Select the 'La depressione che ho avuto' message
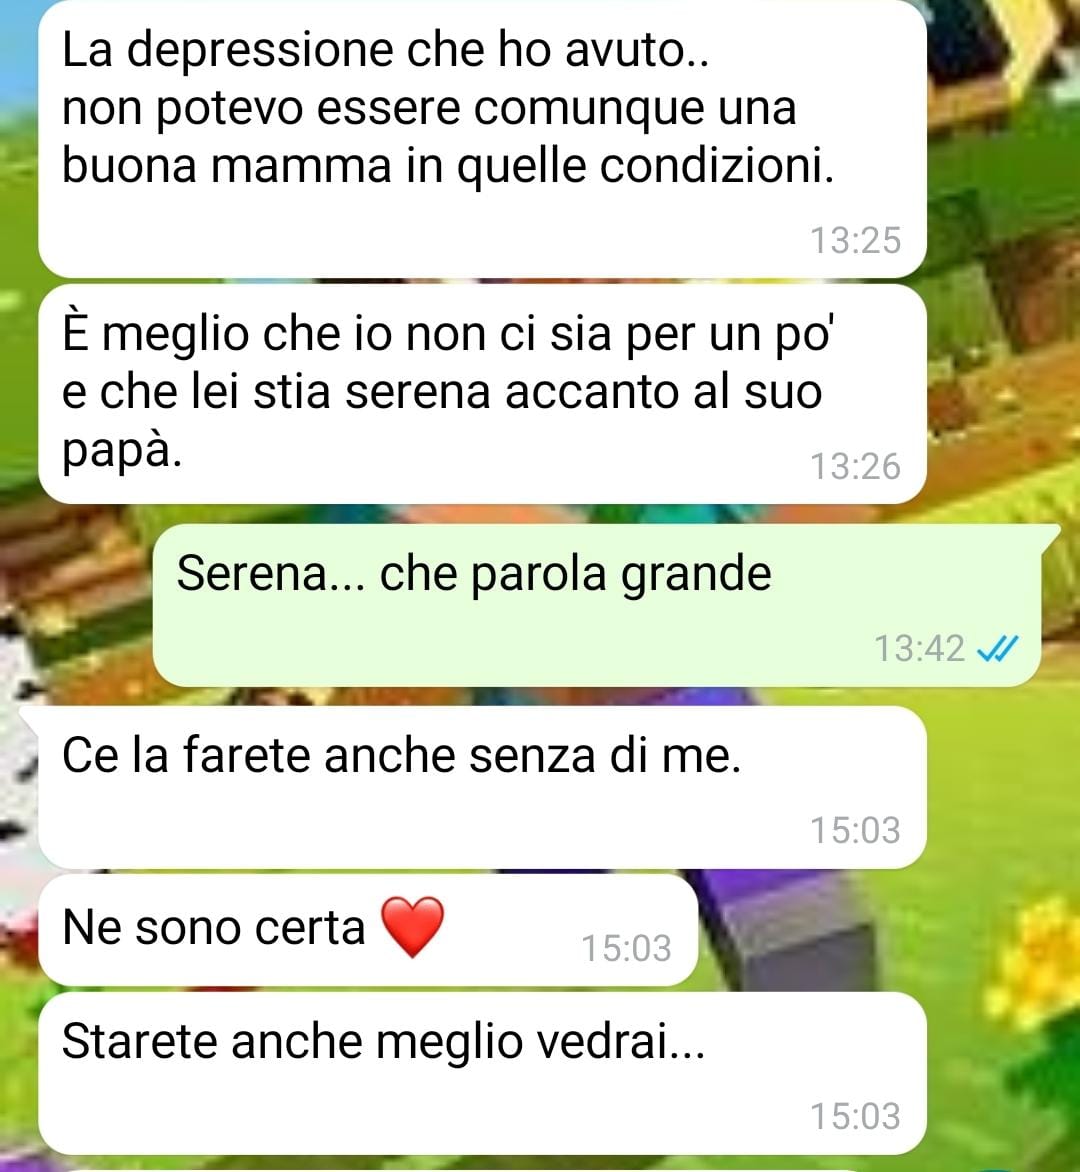 click(x=483, y=139)
